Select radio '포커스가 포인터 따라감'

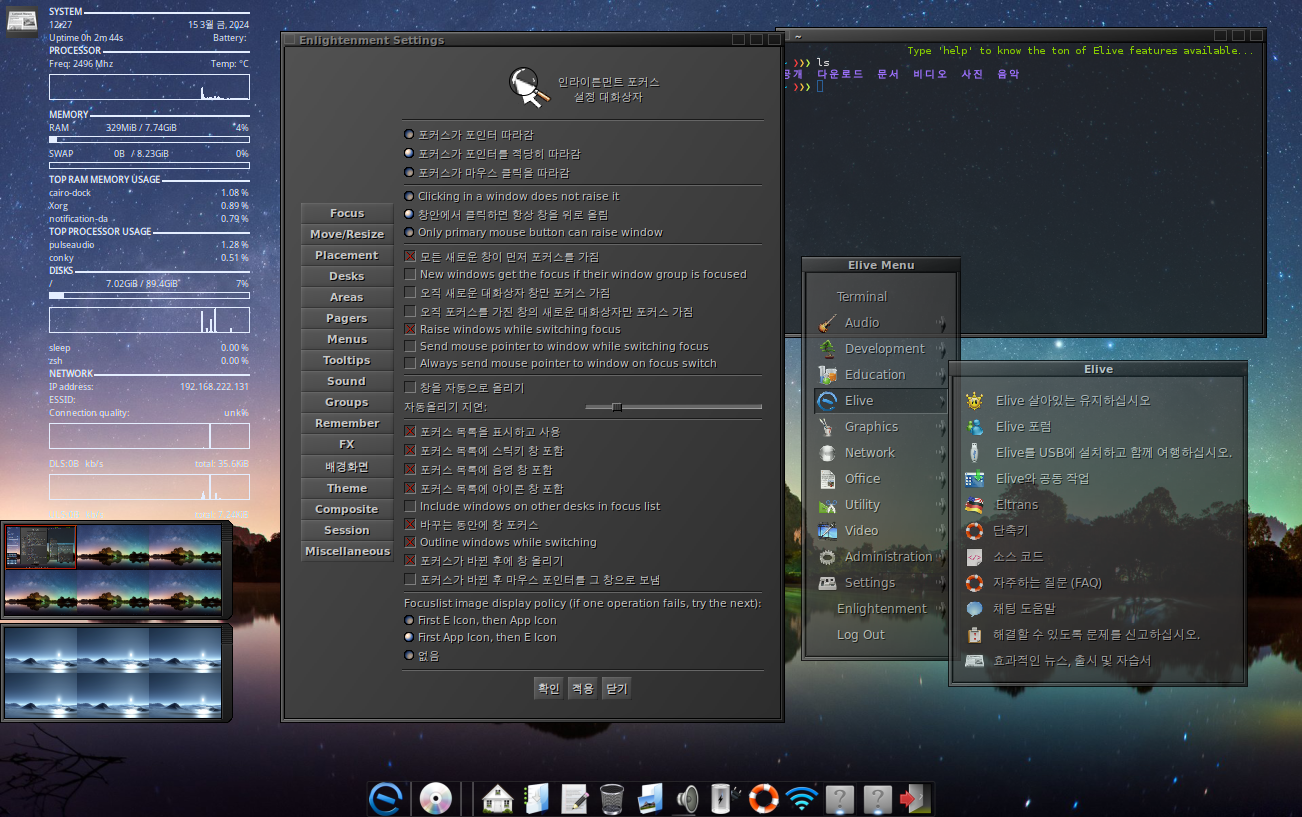pos(409,134)
